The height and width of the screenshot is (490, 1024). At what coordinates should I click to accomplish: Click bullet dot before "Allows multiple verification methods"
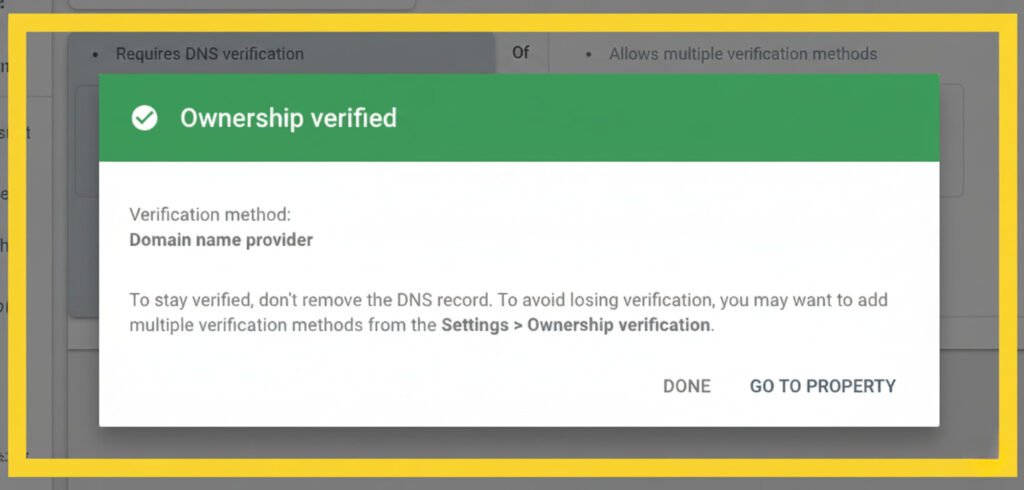pyautogui.click(x=588, y=53)
